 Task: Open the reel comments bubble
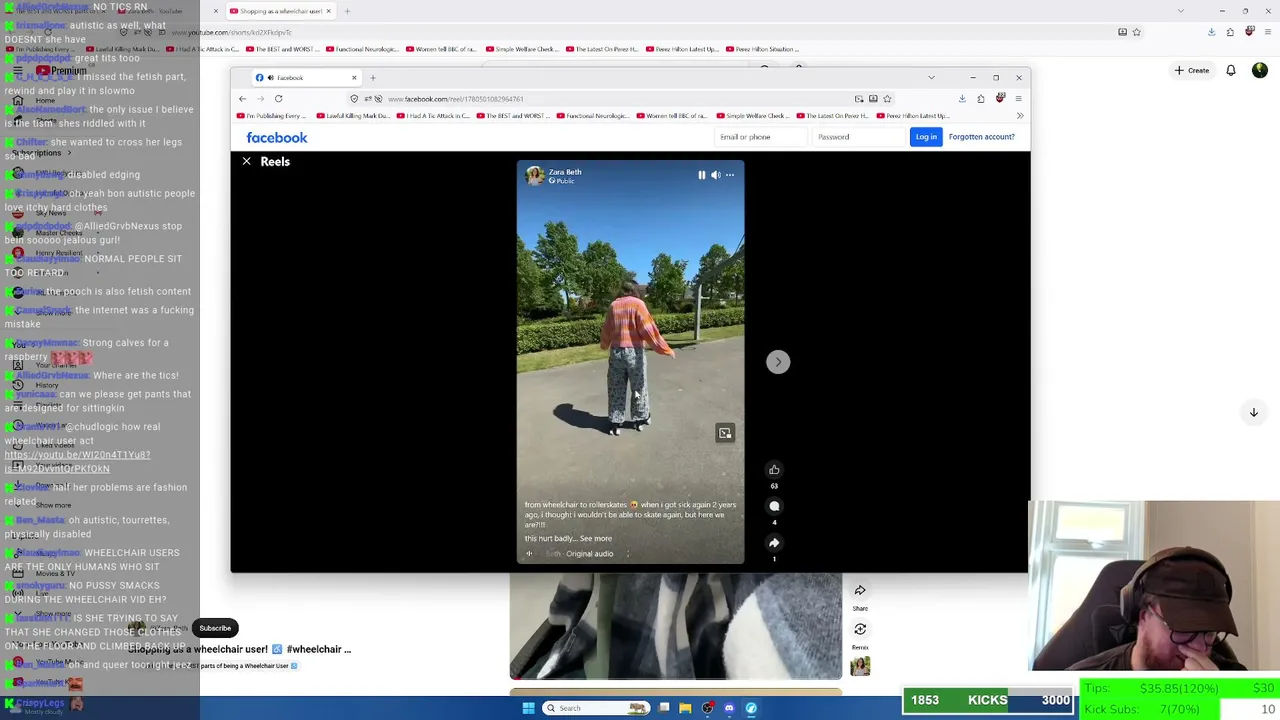pyautogui.click(x=774, y=506)
